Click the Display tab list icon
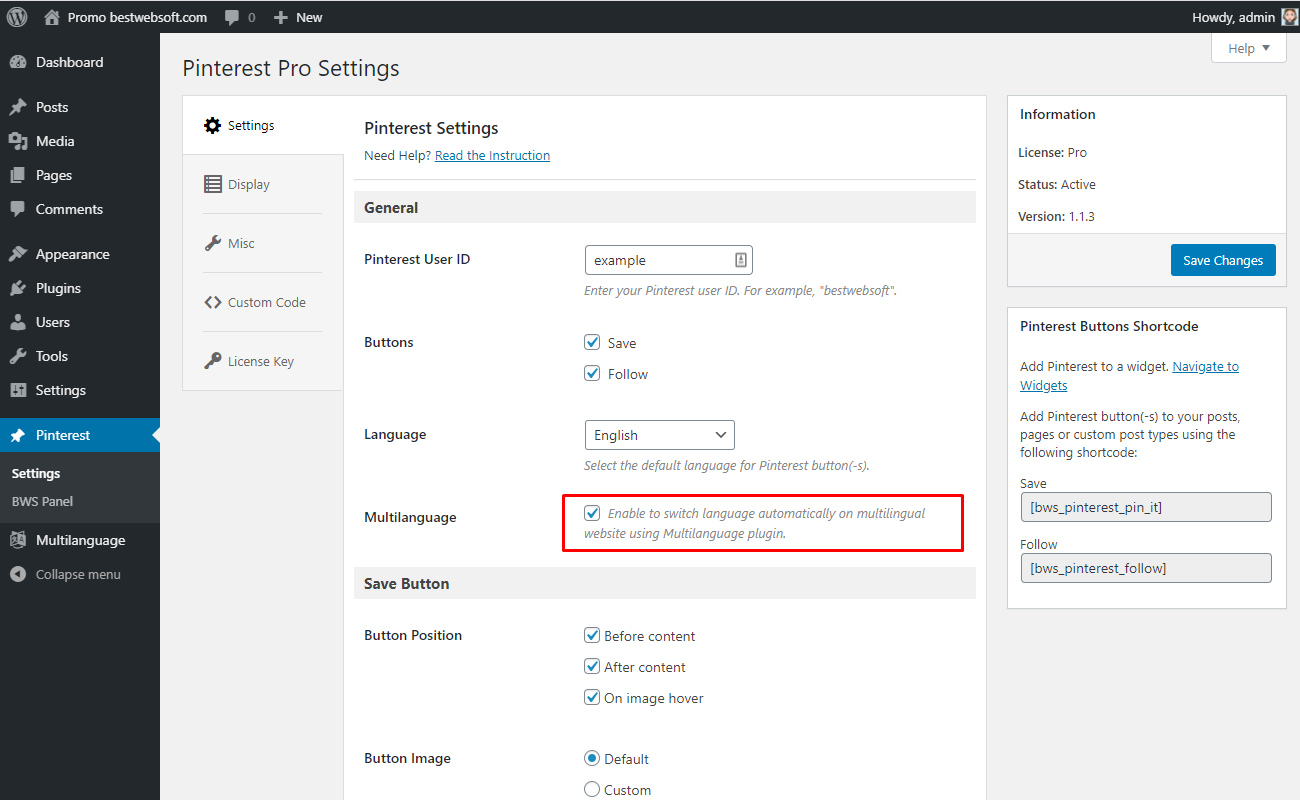This screenshot has height=800, width=1300. coord(212,184)
